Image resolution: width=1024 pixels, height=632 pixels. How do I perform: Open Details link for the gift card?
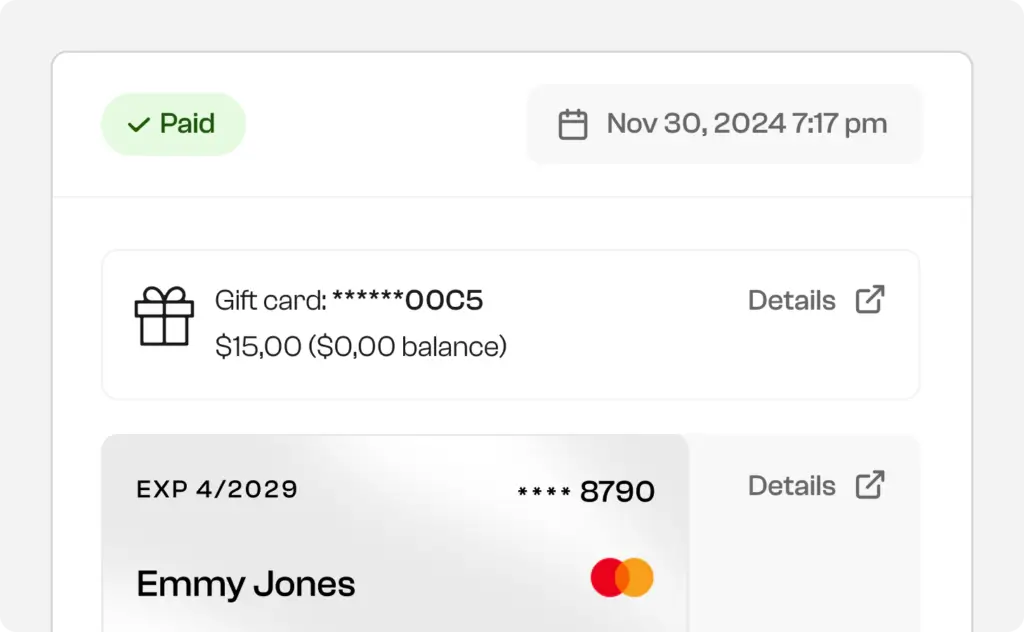tap(791, 300)
